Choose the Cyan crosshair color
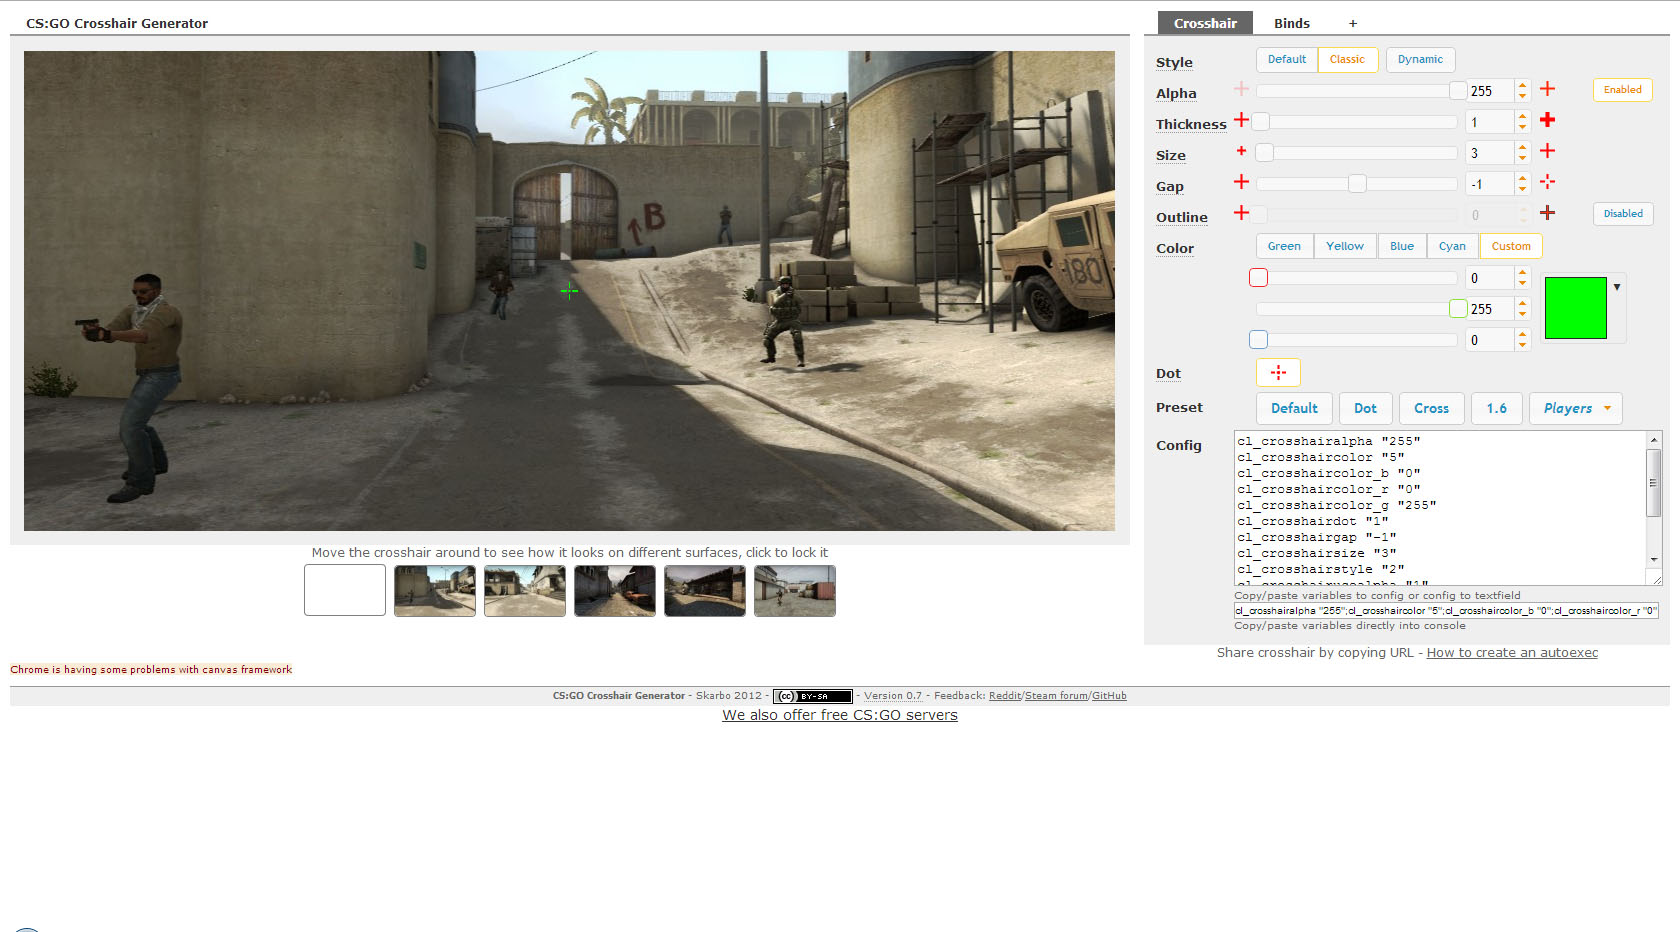This screenshot has width=1680, height=932. [x=1452, y=246]
